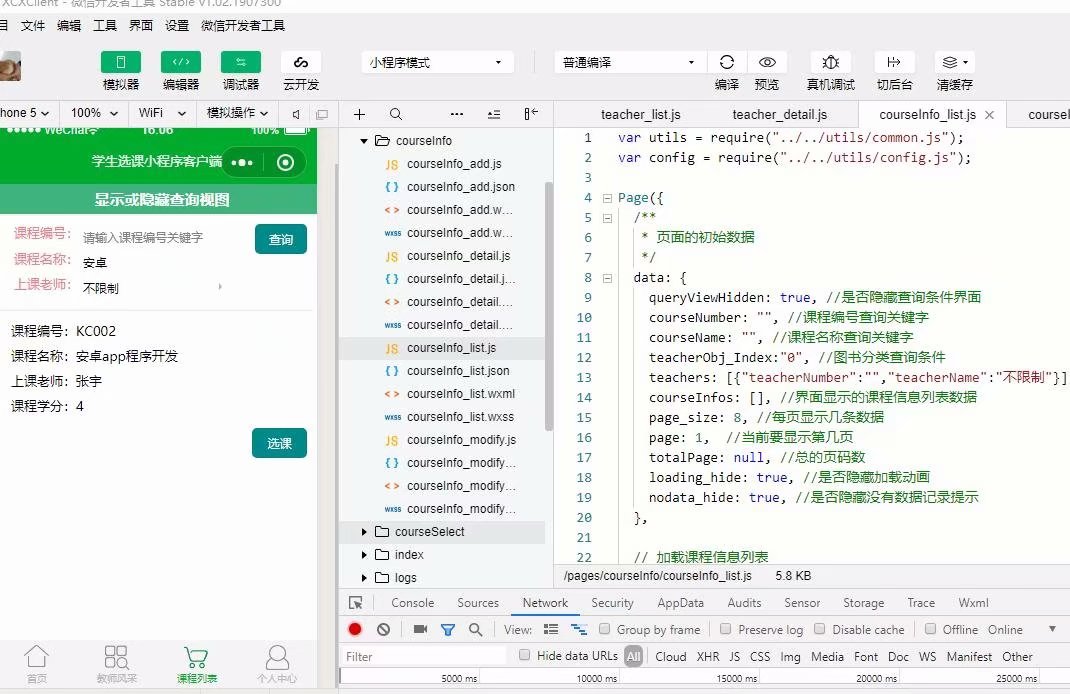Screen dimensions: 1070x694
Task: Enable Group by frame checkbox
Action: 605,628
